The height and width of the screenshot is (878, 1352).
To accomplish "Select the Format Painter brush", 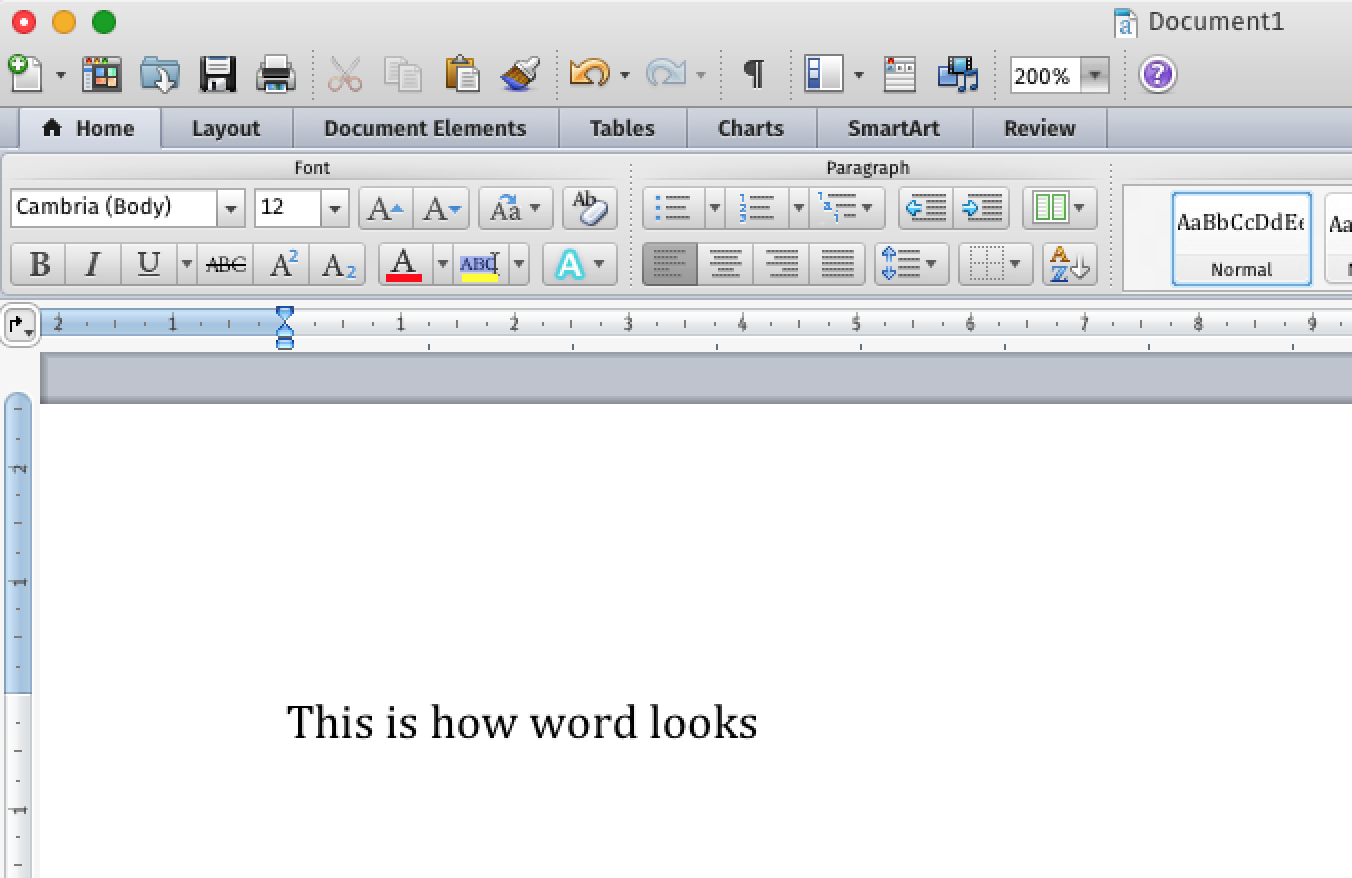I will click(520, 74).
